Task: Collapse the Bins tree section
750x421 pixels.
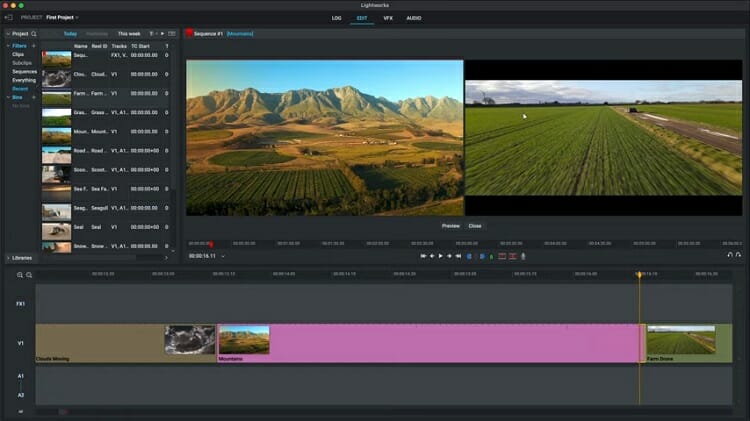Action: coord(8,98)
